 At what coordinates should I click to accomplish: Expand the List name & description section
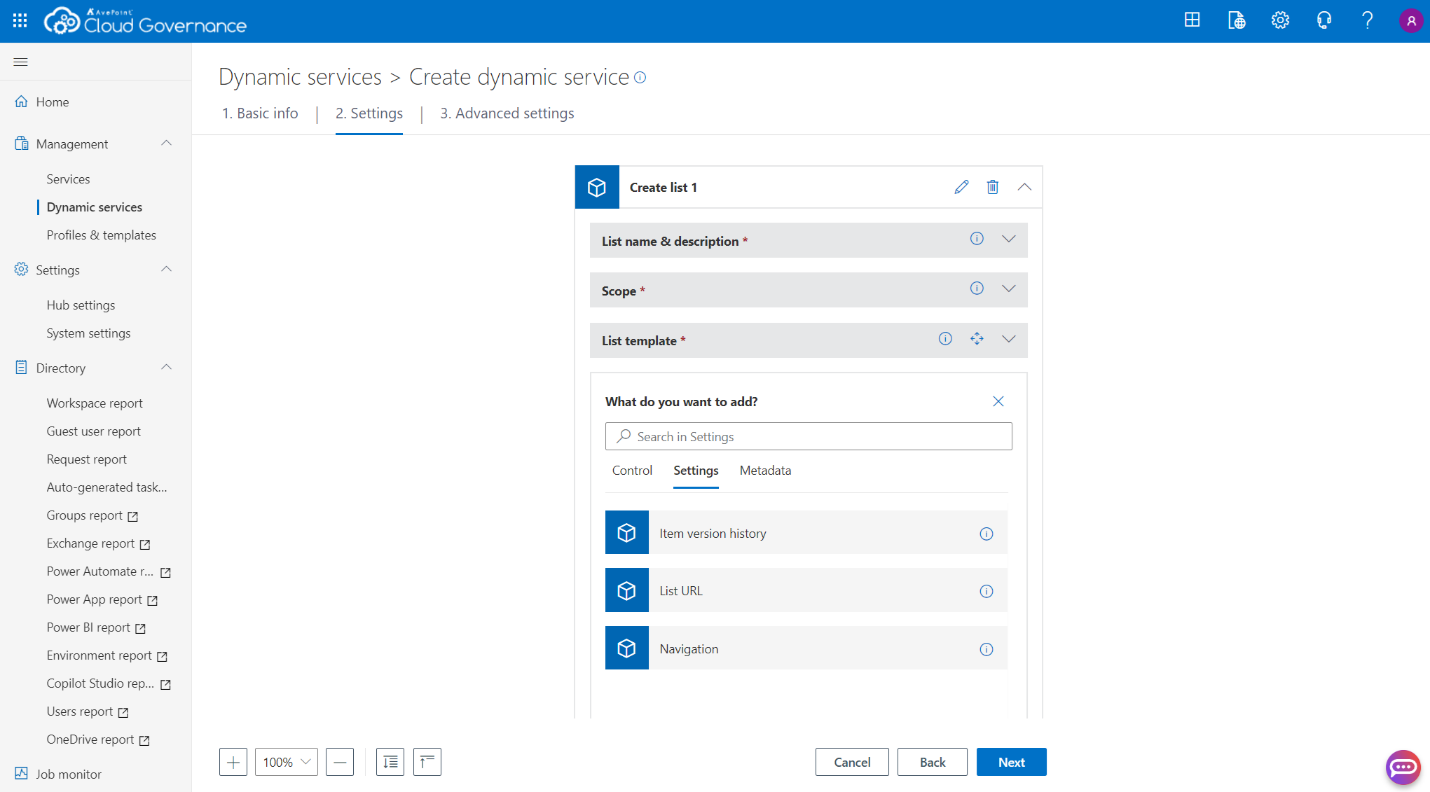click(1008, 239)
